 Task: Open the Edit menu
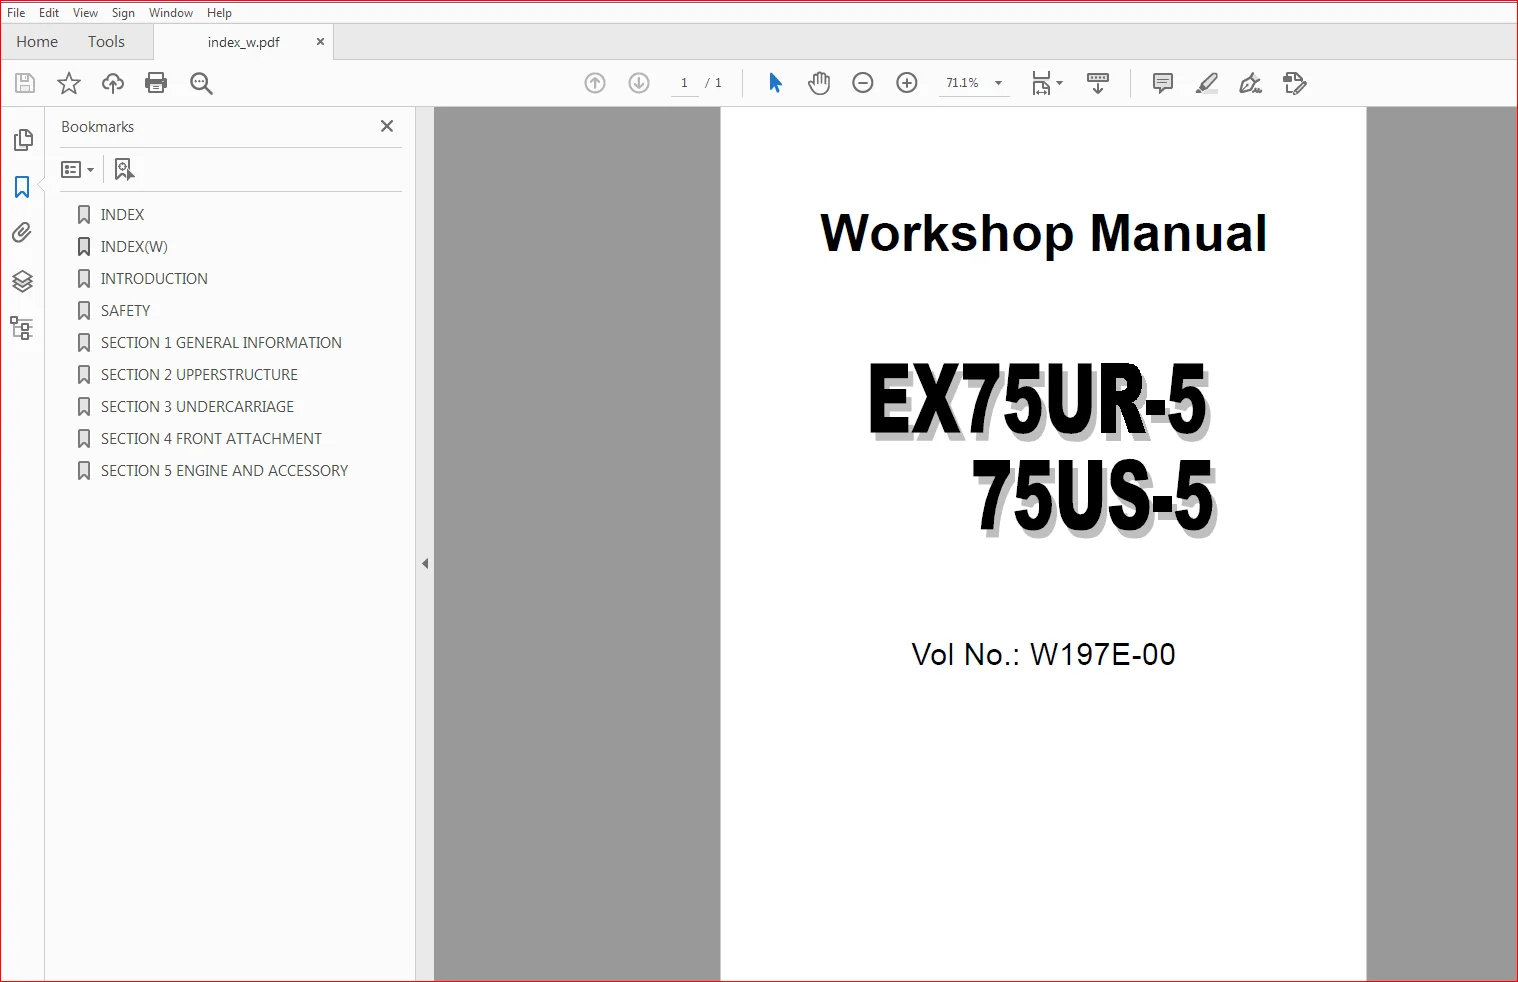[49, 13]
